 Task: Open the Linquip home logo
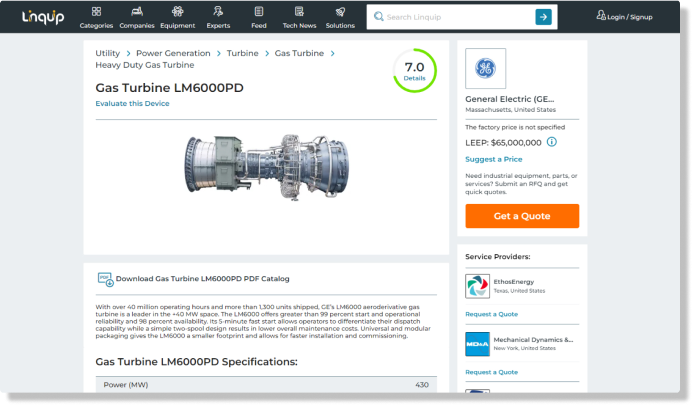tap(43, 17)
